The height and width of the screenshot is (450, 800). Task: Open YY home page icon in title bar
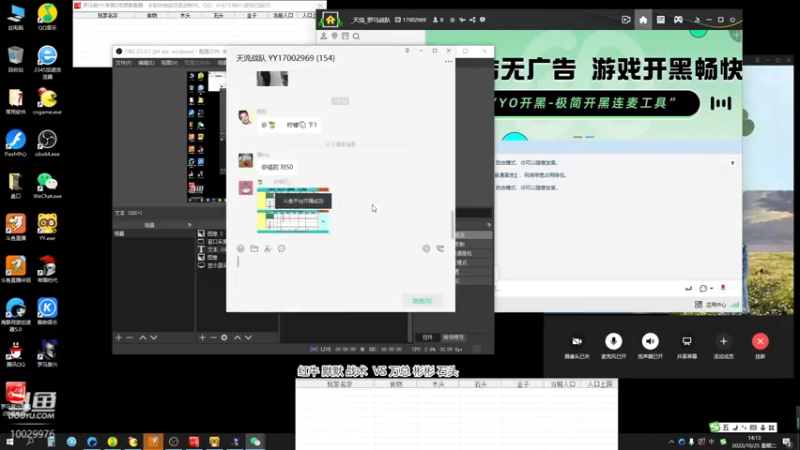643,20
